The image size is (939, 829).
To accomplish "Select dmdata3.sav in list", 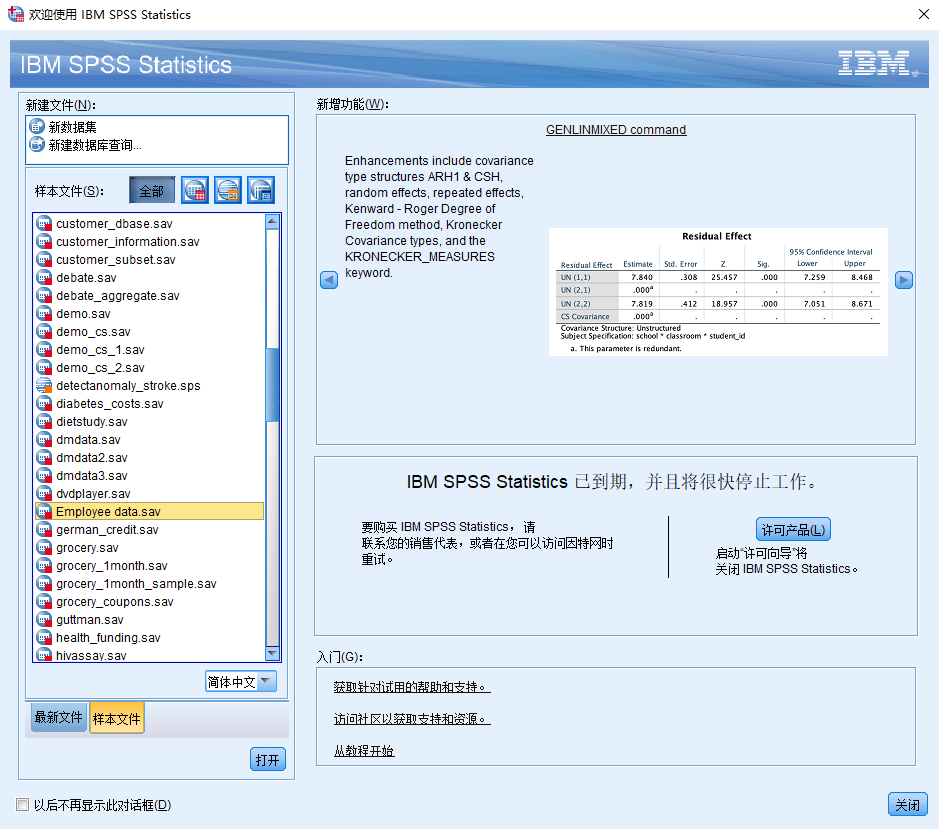I will coord(150,475).
